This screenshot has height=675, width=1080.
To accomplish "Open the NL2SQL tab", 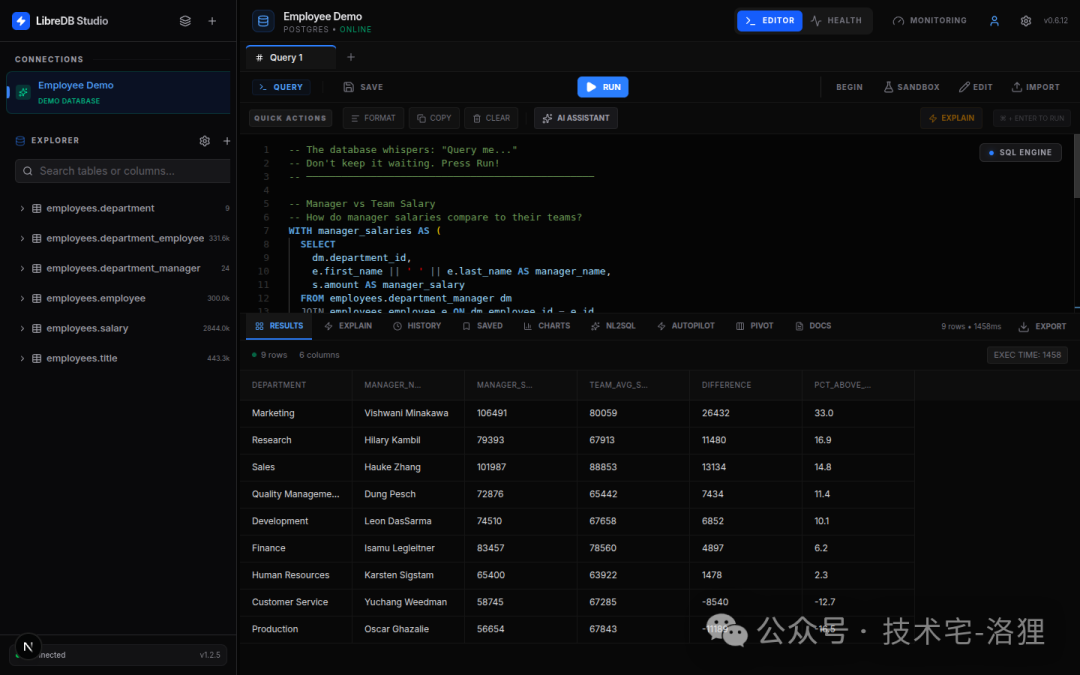I will (x=613, y=326).
